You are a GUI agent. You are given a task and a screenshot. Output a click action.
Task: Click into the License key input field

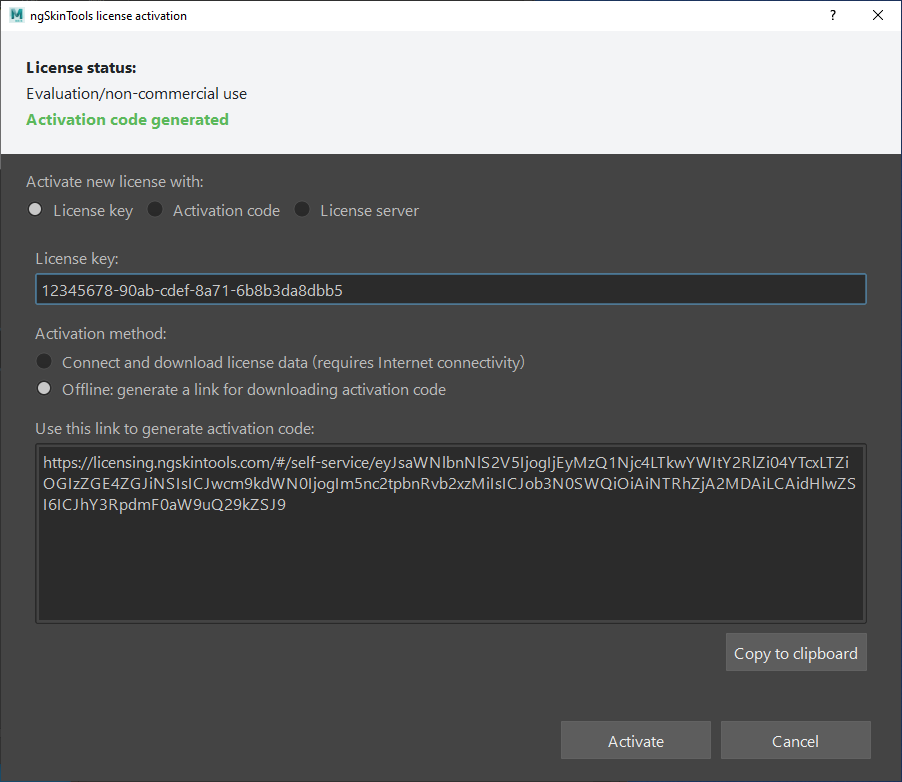[450, 289]
